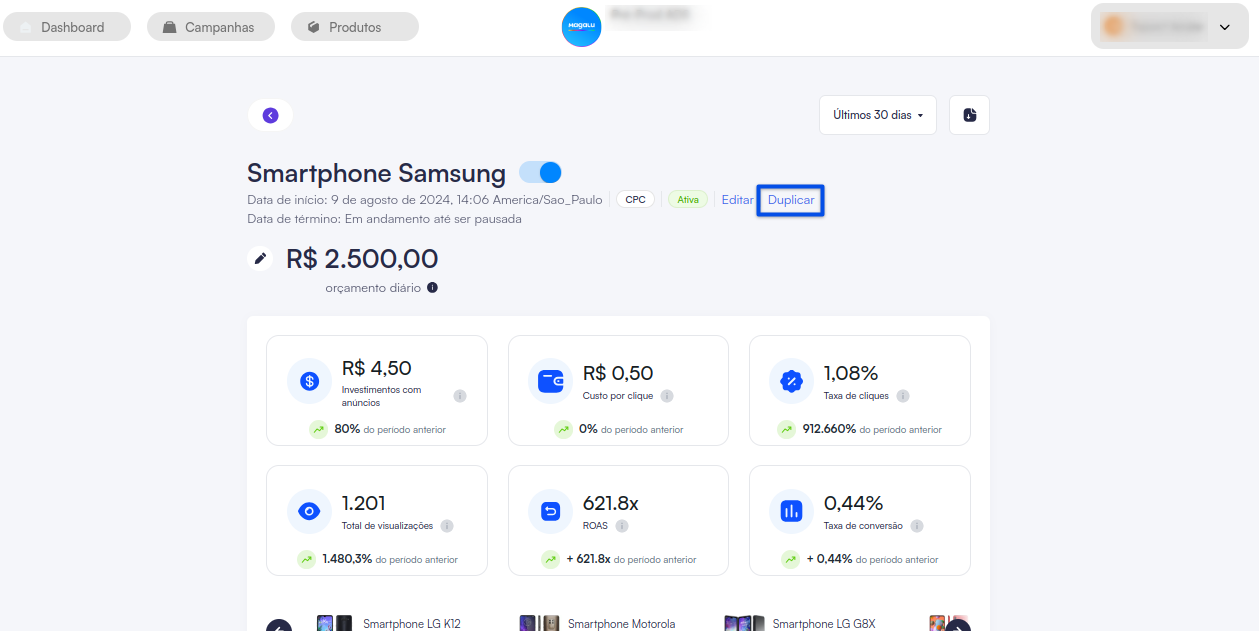The image size is (1259, 631).
Task: Open the Campanhas tab
Action: [x=211, y=27]
